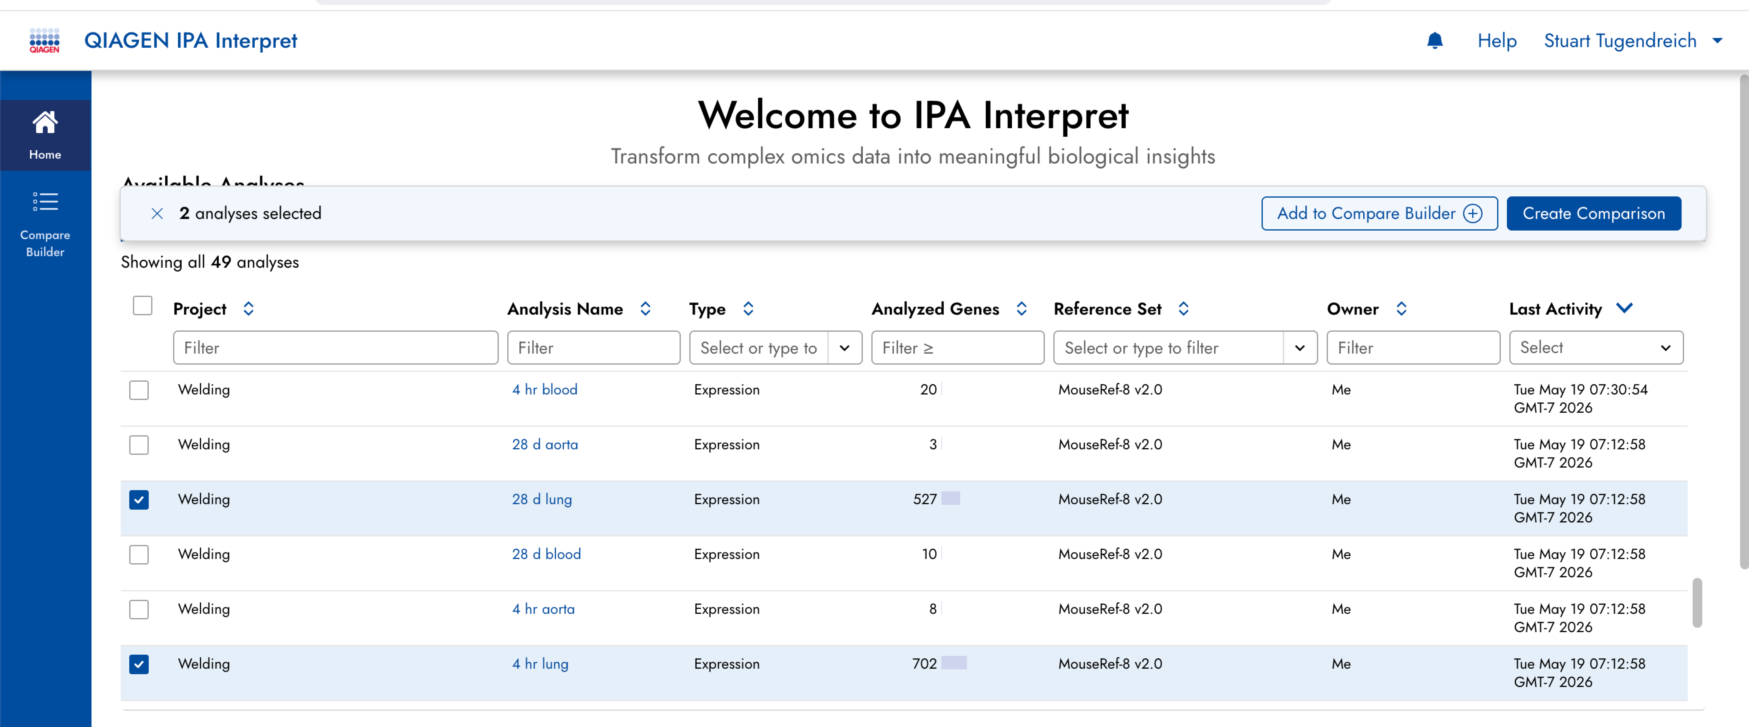Screen dimensions: 1749x727
Task: Open Compare Builder from the sidebar
Action: click(x=45, y=224)
